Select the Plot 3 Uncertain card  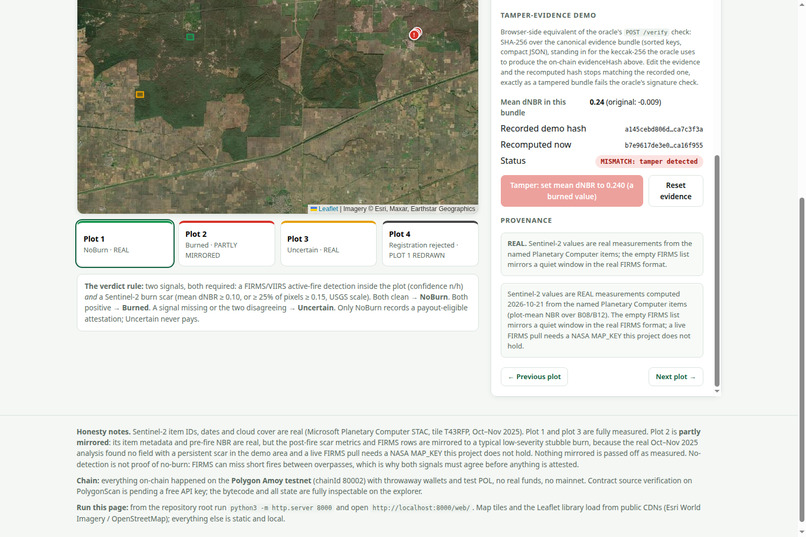point(328,244)
